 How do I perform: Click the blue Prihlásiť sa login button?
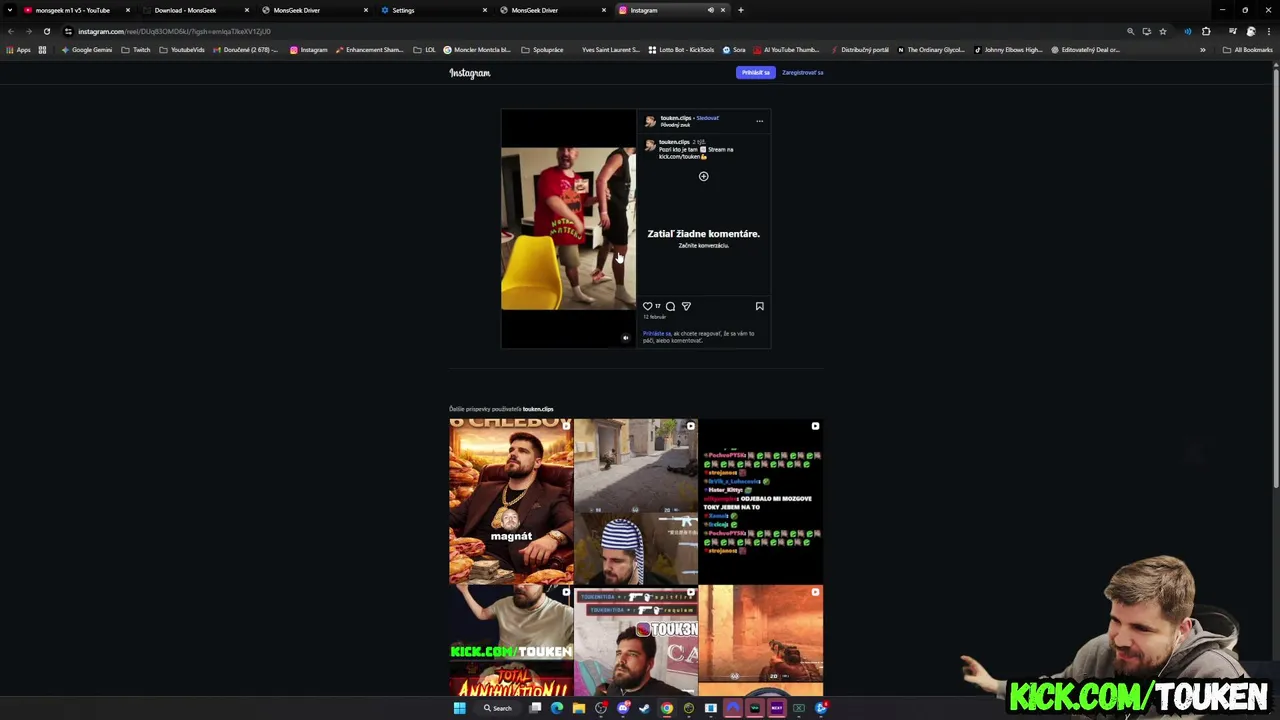tap(755, 72)
